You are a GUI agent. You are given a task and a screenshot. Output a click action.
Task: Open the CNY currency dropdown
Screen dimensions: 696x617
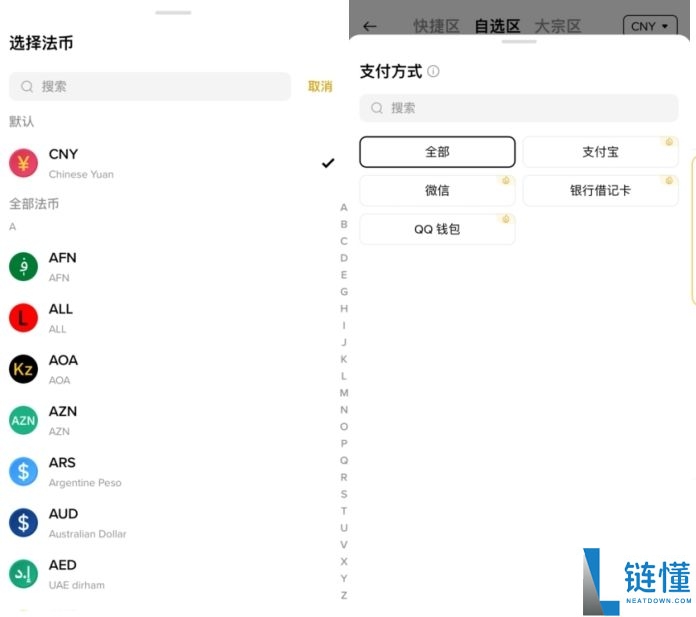(x=650, y=26)
